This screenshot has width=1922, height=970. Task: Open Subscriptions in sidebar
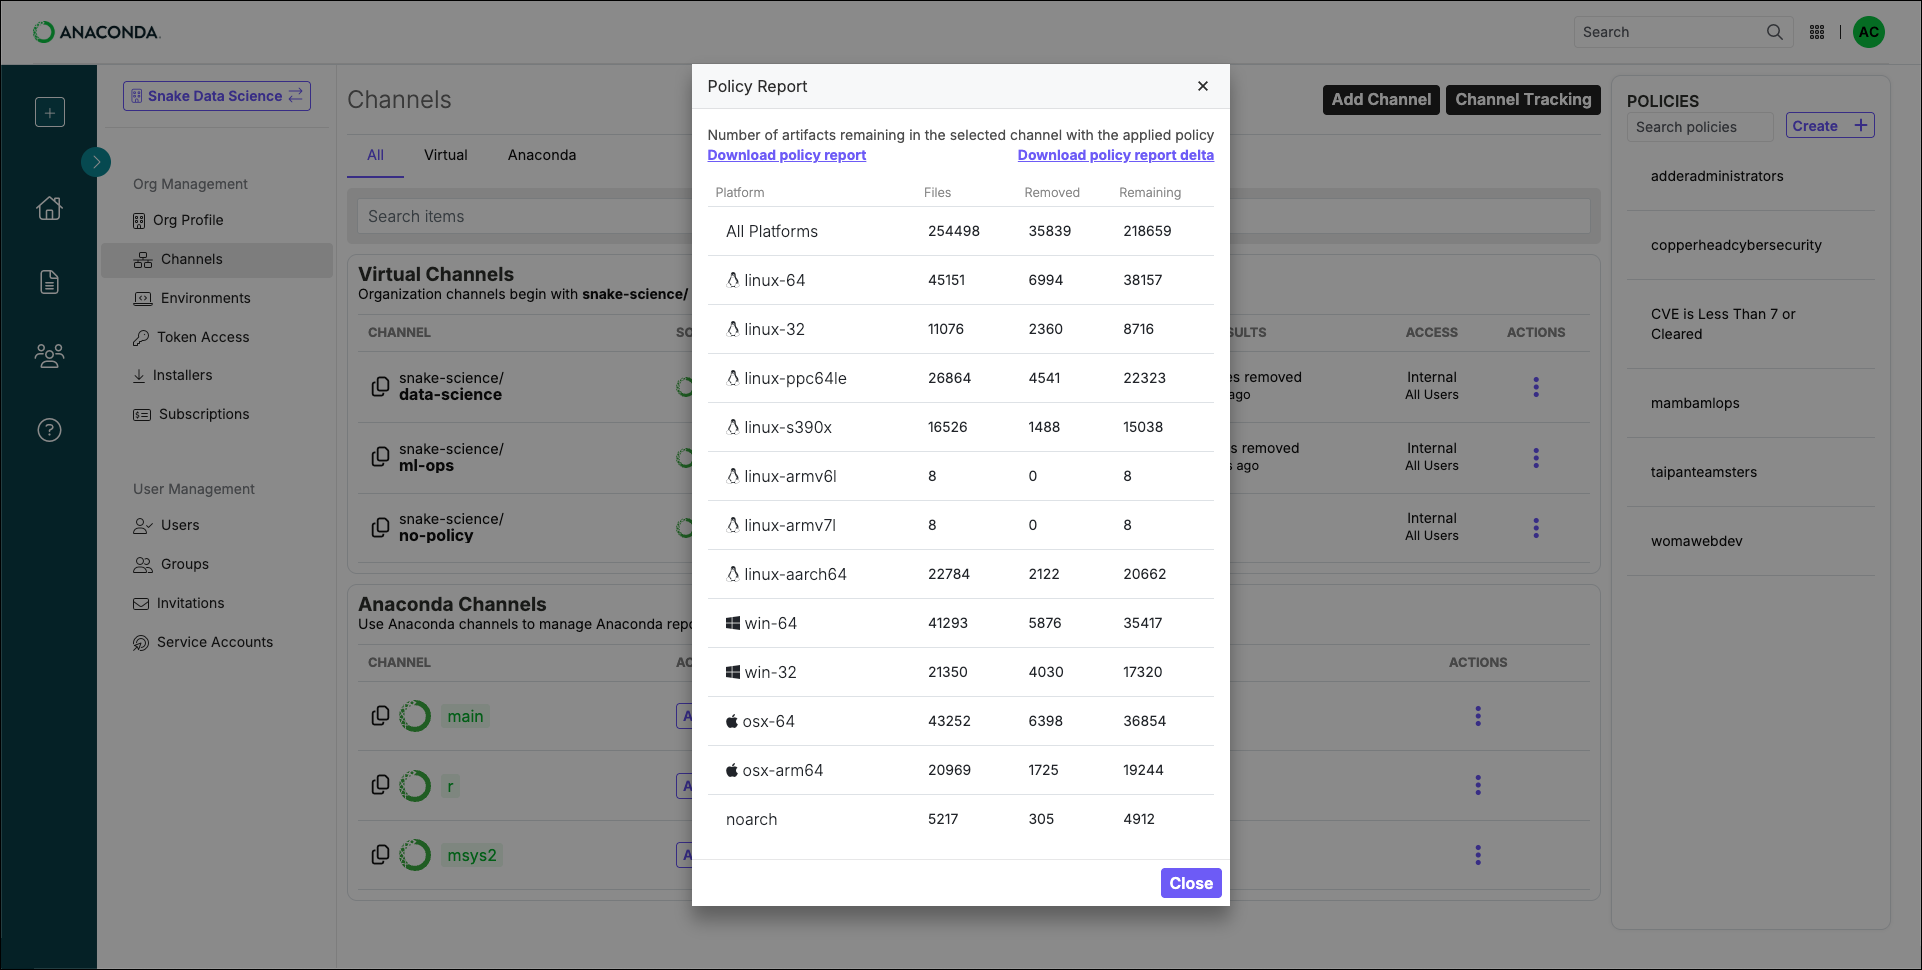click(217, 414)
